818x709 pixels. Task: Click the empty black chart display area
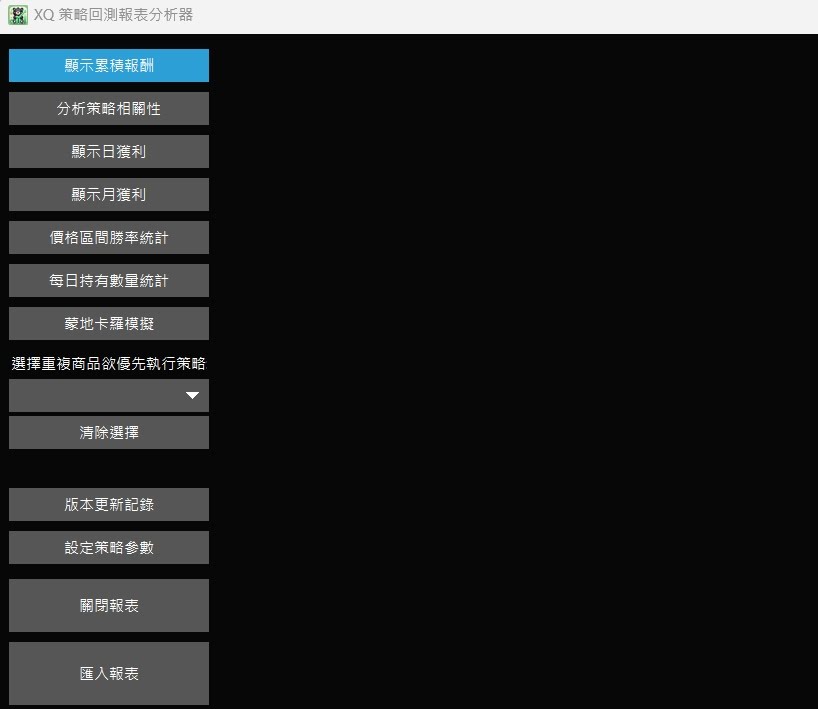510,370
